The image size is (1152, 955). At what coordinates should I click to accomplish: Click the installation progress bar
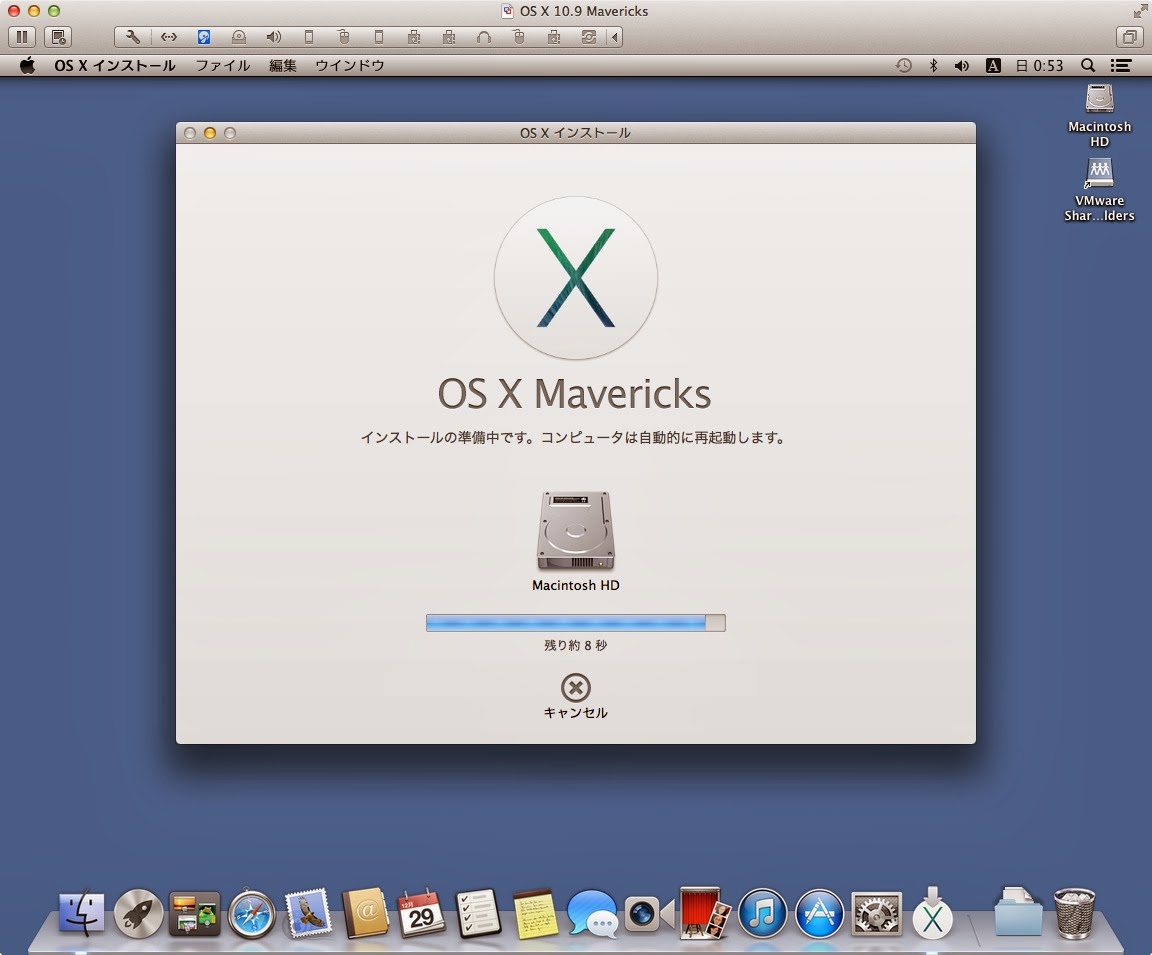[x=575, y=623]
